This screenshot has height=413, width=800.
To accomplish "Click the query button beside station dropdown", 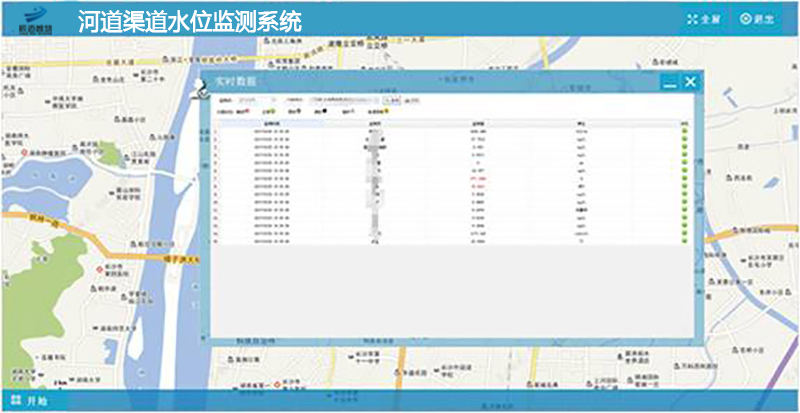I will click(x=392, y=101).
